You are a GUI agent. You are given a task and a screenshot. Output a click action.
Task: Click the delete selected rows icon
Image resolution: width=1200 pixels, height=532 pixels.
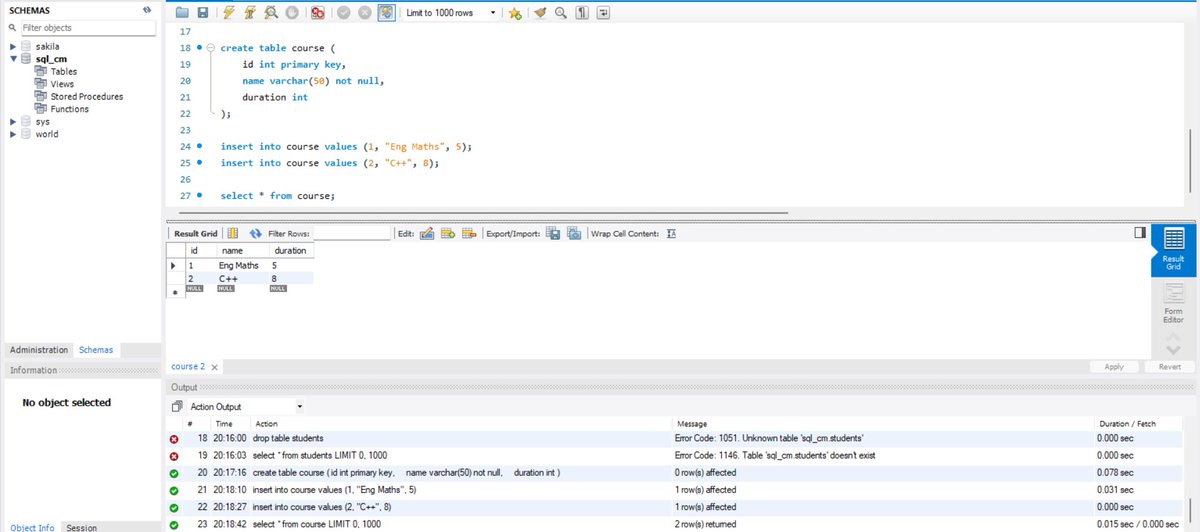pos(467,233)
